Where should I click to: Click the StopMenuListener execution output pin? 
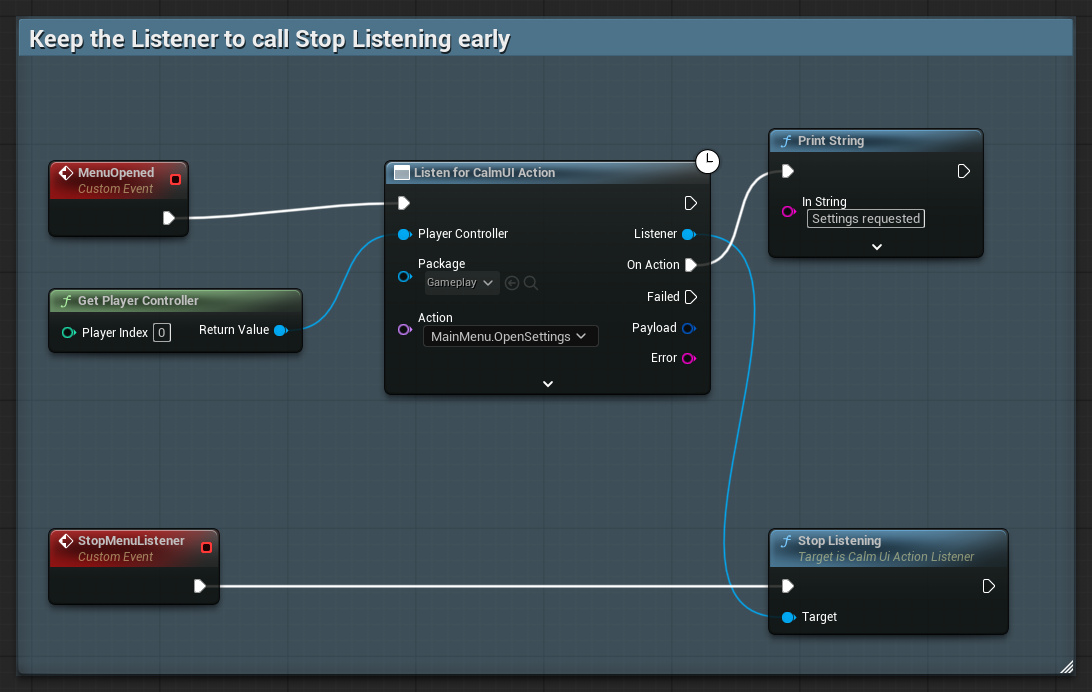coord(200,586)
